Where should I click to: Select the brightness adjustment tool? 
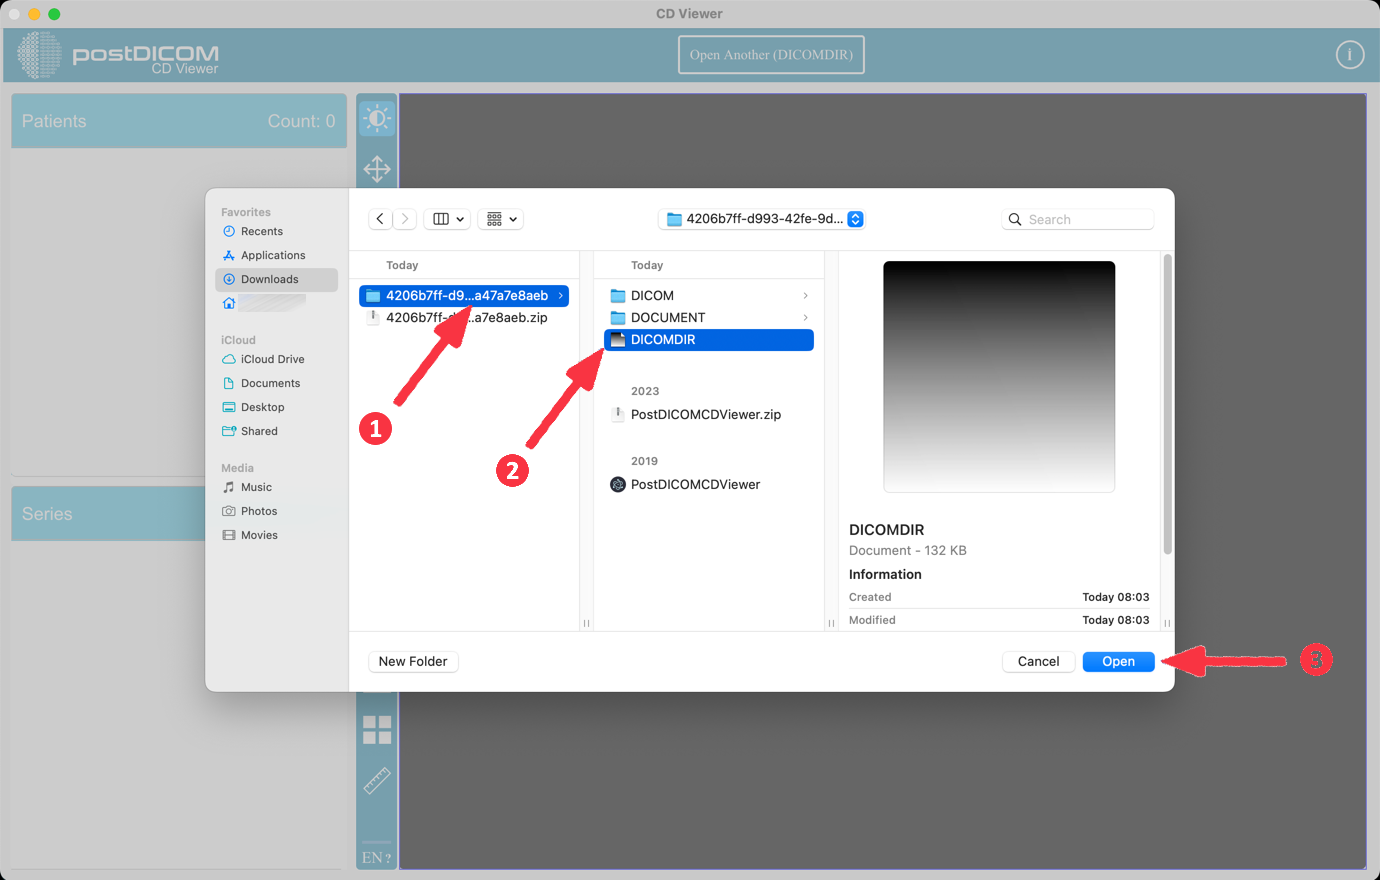[377, 117]
